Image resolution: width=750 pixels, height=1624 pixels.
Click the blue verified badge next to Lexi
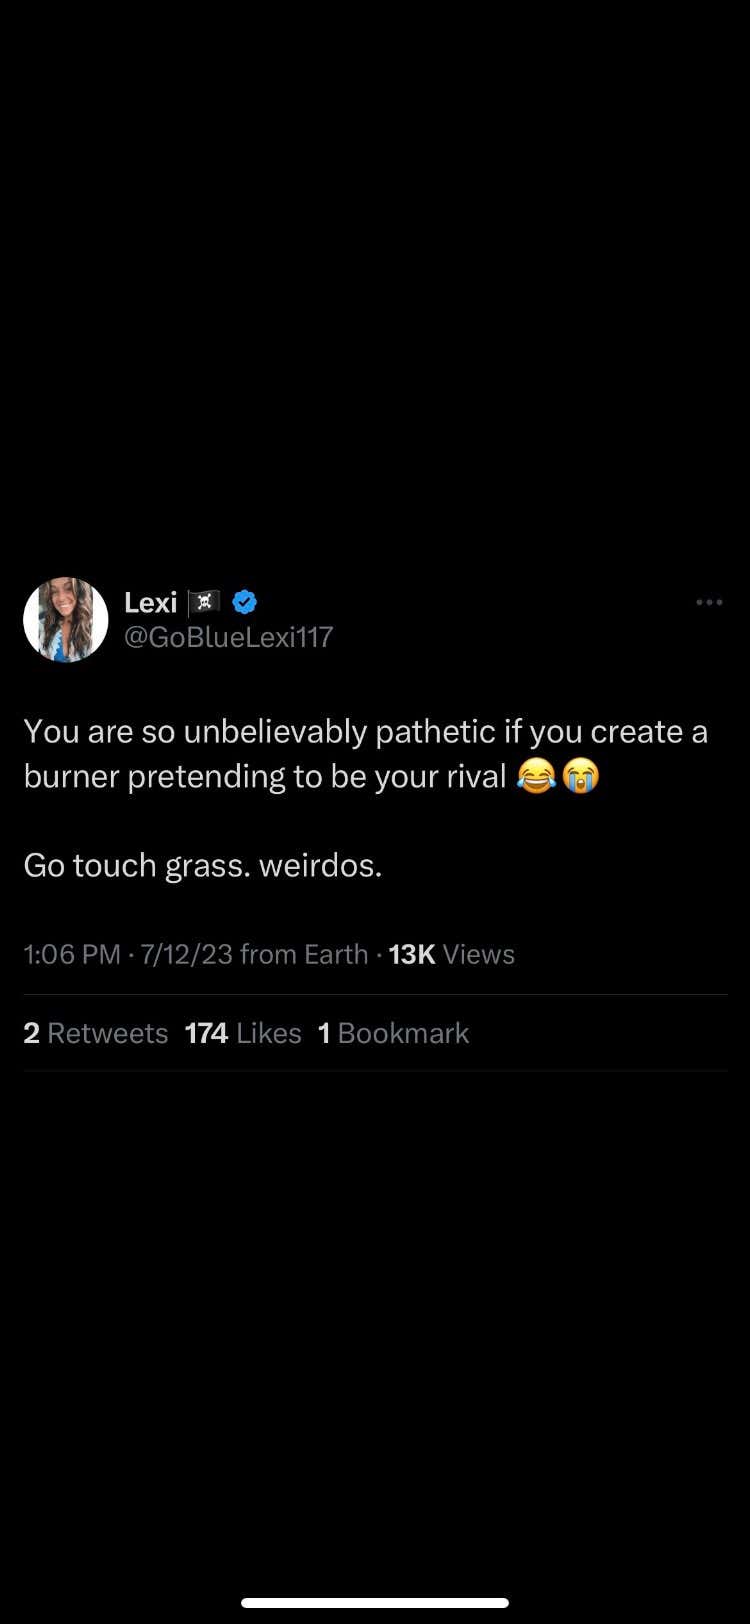tap(243, 601)
